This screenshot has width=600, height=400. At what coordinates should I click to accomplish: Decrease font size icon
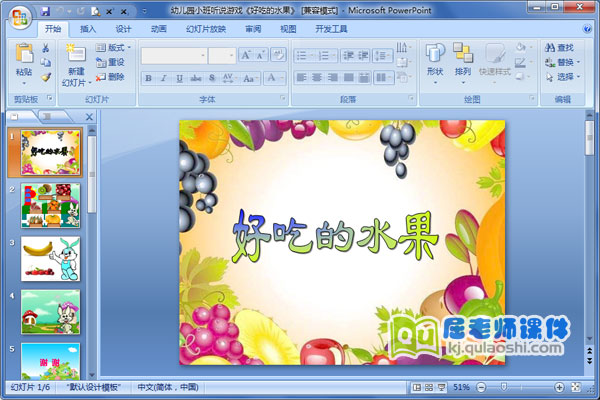click(x=261, y=56)
